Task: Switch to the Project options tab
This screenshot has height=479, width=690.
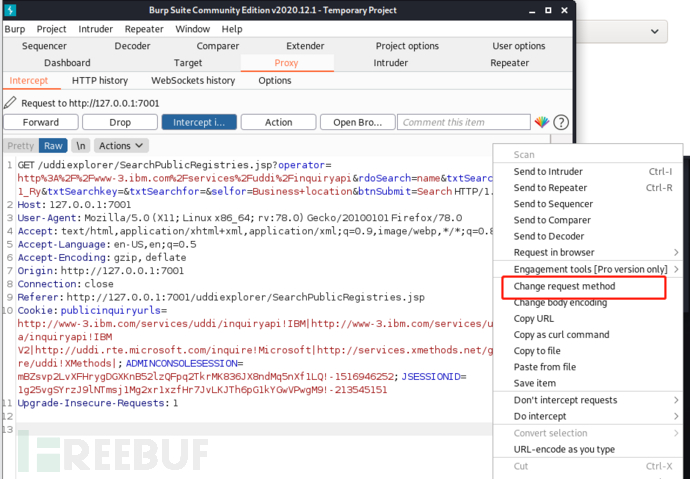Action: tap(407, 46)
